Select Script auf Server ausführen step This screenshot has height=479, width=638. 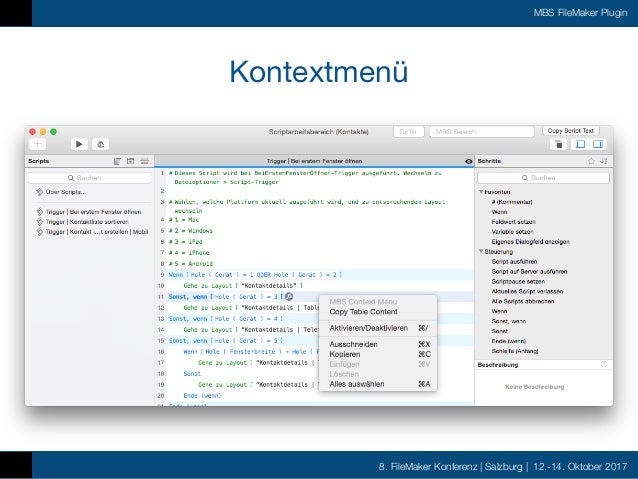pos(529,271)
